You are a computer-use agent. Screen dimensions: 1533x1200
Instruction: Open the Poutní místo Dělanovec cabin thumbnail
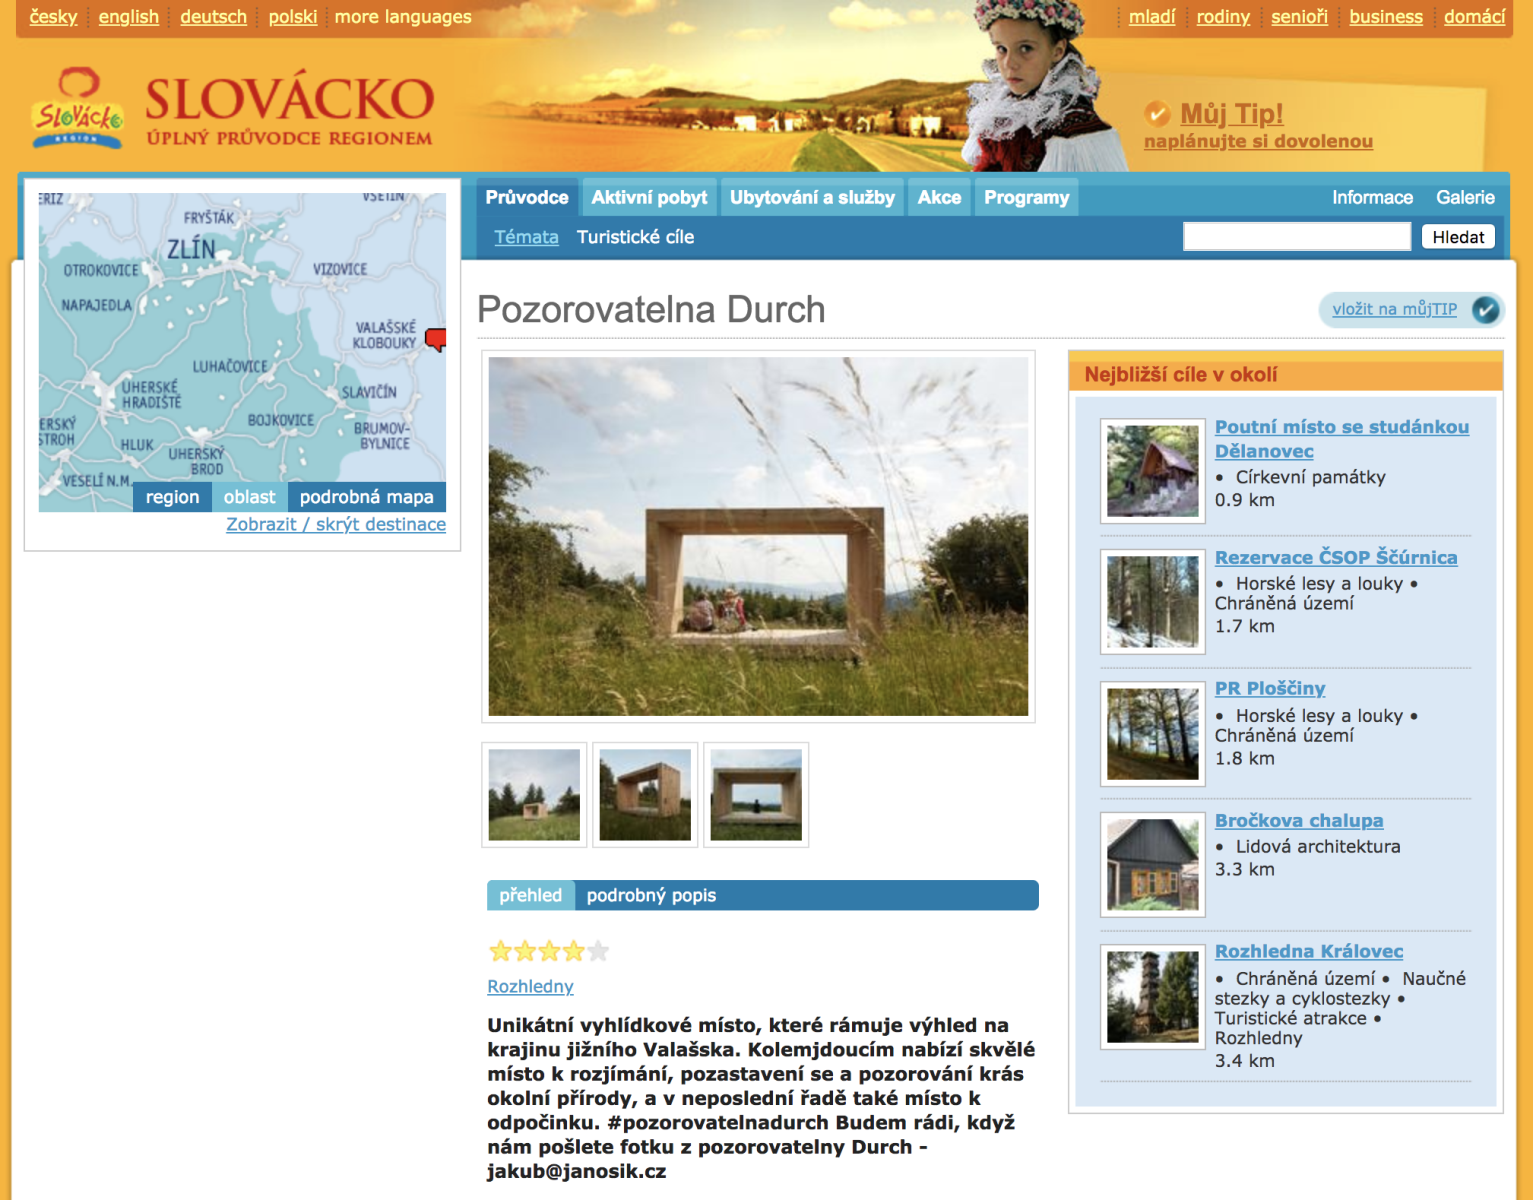point(1152,471)
